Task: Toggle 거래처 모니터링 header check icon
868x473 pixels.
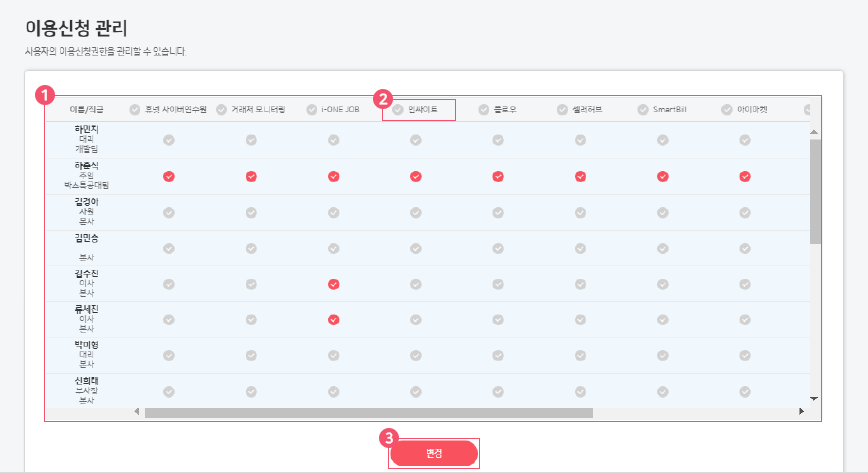Action: [221, 109]
